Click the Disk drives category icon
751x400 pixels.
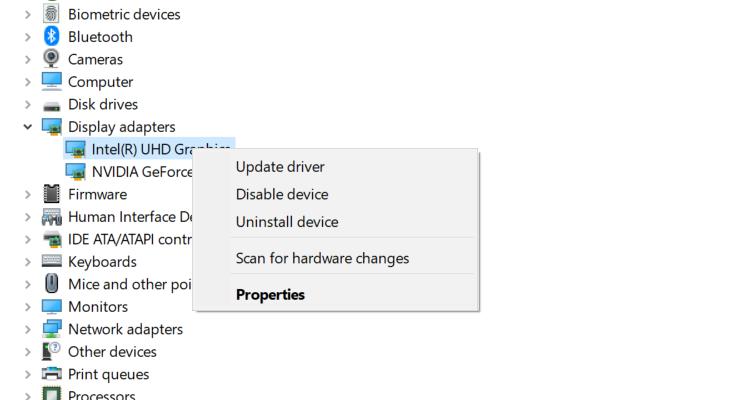51,105
